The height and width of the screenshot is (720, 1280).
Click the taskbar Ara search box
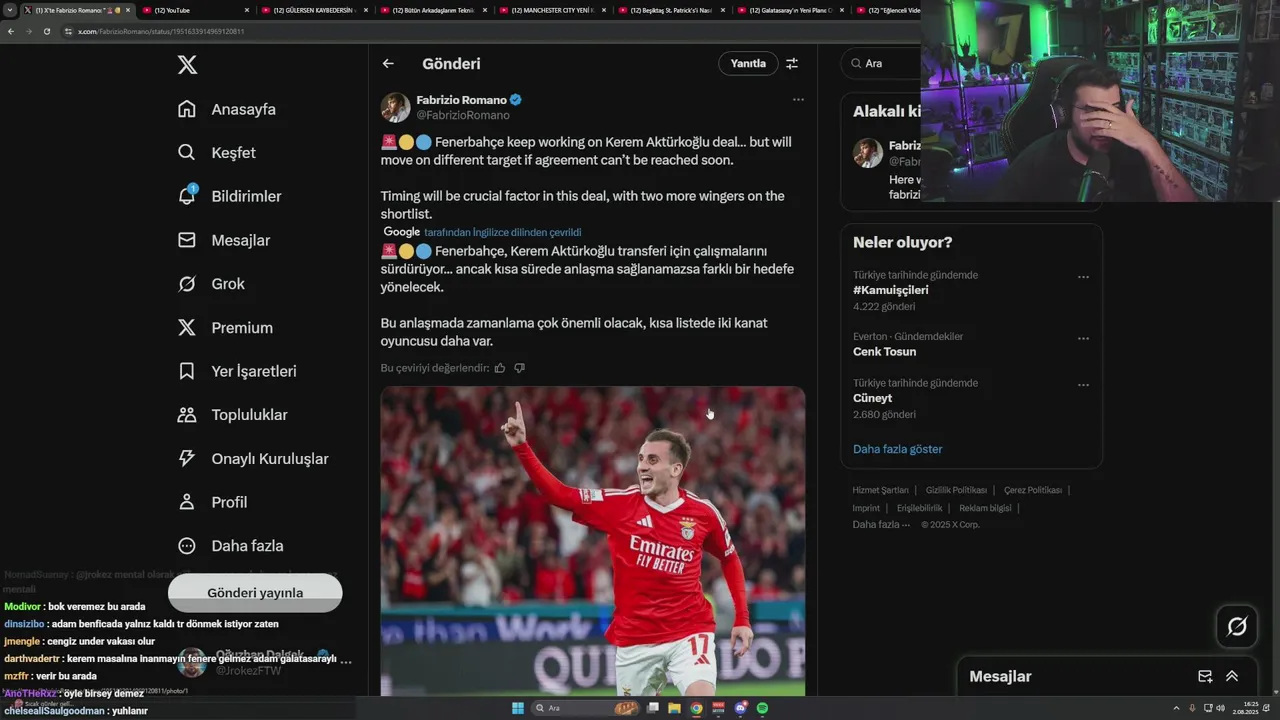point(586,708)
